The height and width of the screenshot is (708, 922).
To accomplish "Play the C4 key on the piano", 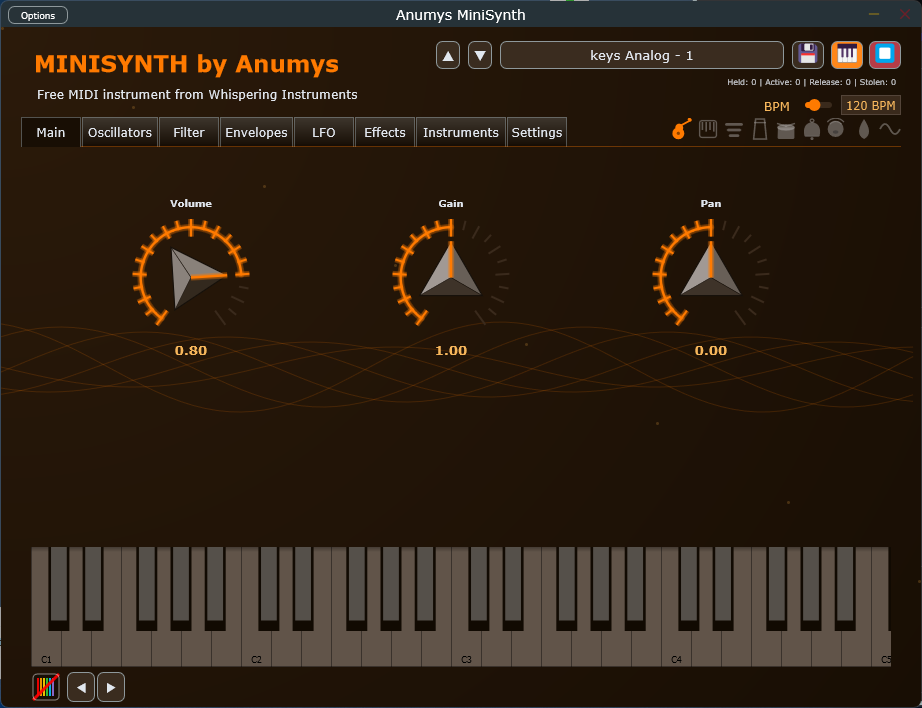I will pyautogui.click(x=676, y=647).
